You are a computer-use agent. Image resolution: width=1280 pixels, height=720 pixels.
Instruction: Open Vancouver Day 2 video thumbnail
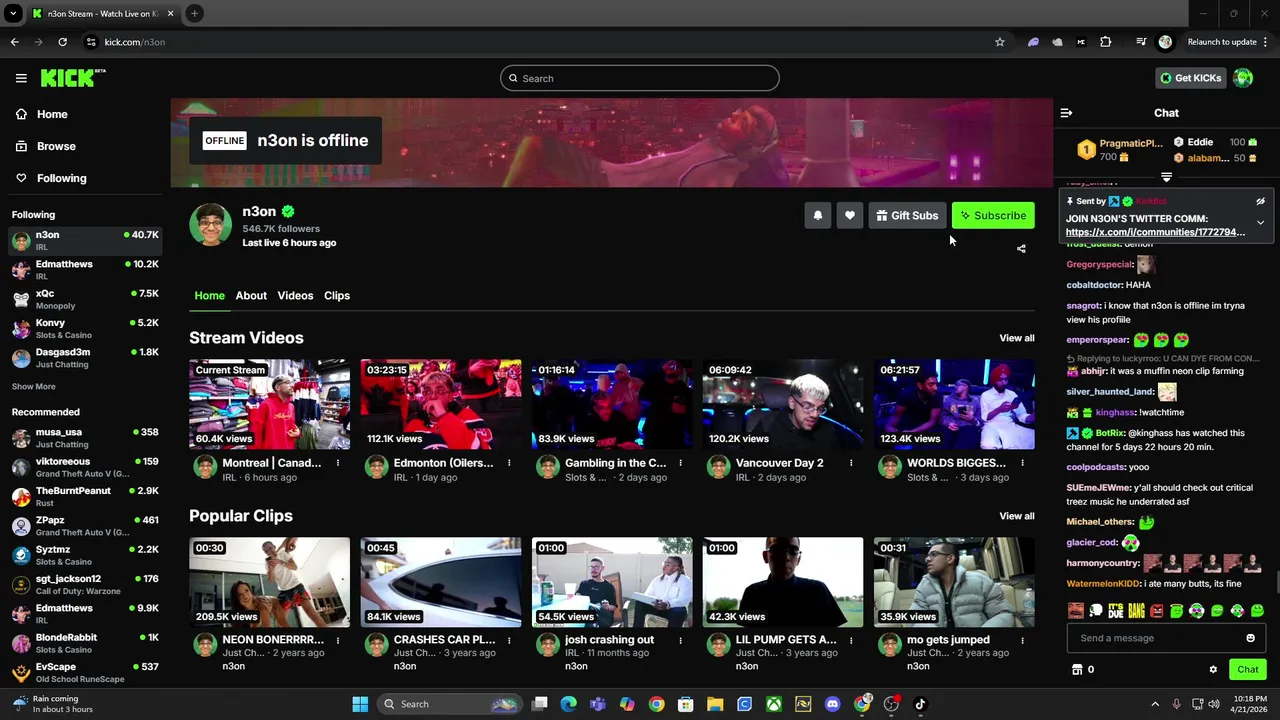click(x=783, y=404)
